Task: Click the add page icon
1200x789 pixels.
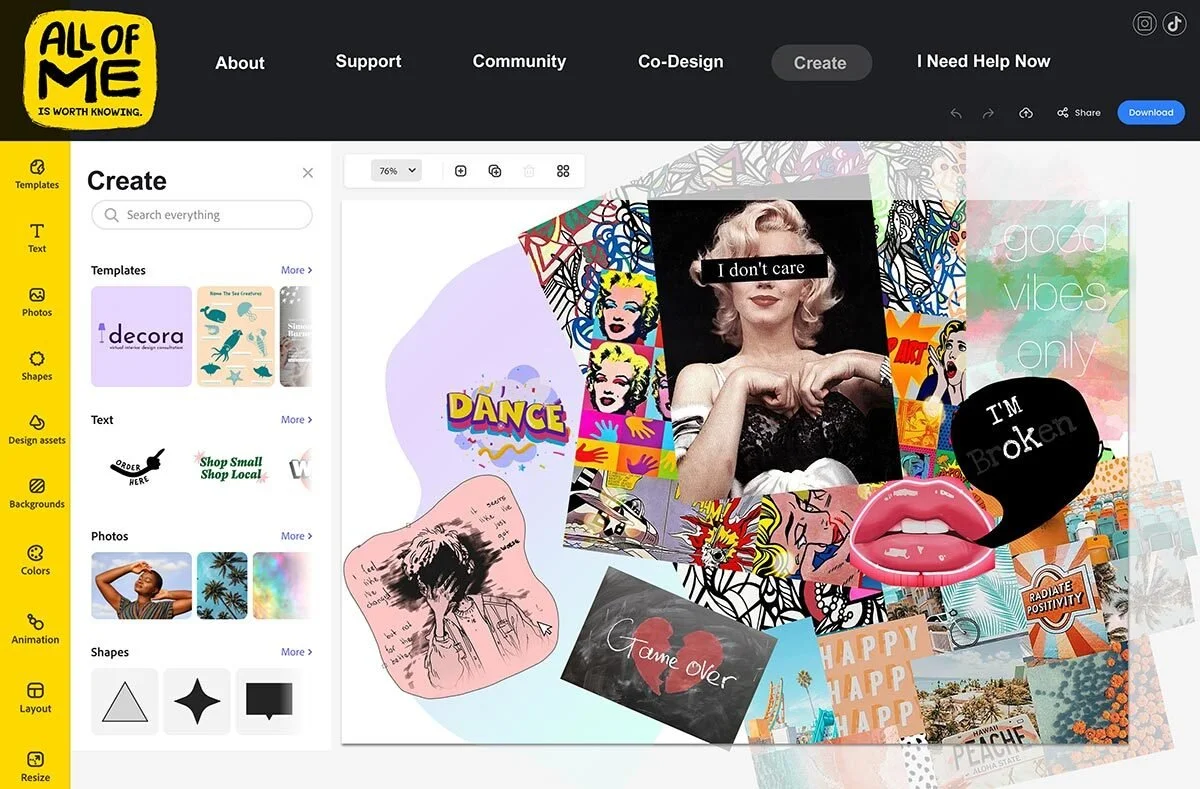Action: click(461, 171)
